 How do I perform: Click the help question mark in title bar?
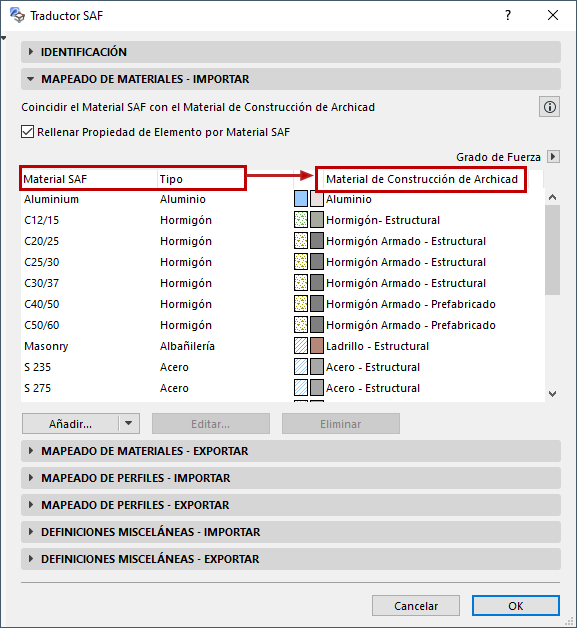tap(508, 15)
